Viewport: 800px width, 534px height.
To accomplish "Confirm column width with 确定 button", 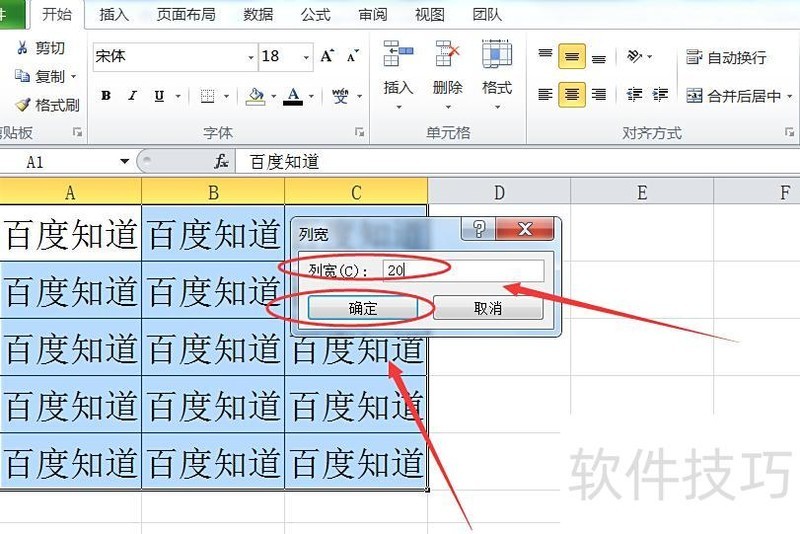I will coord(363,308).
